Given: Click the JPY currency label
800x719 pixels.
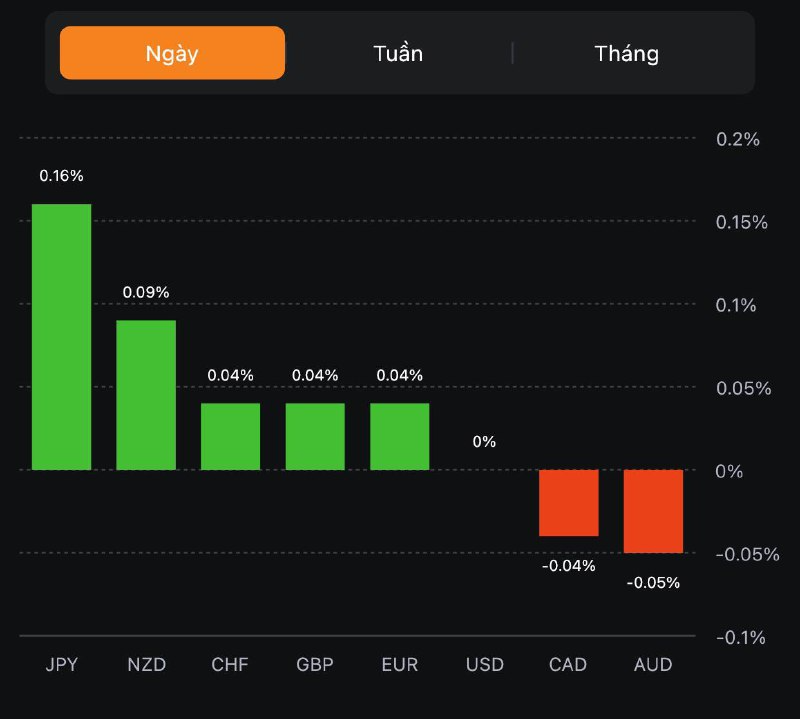Looking at the screenshot, I should coord(61,664).
